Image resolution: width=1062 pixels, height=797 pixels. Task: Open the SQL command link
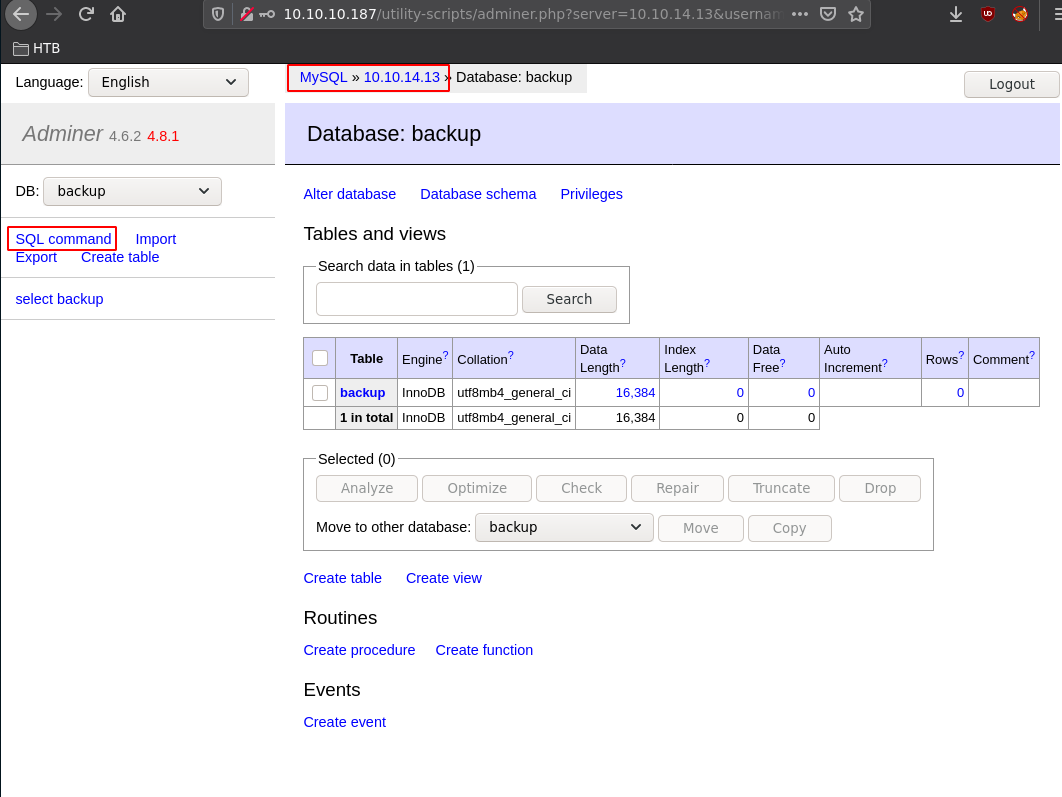click(x=63, y=239)
